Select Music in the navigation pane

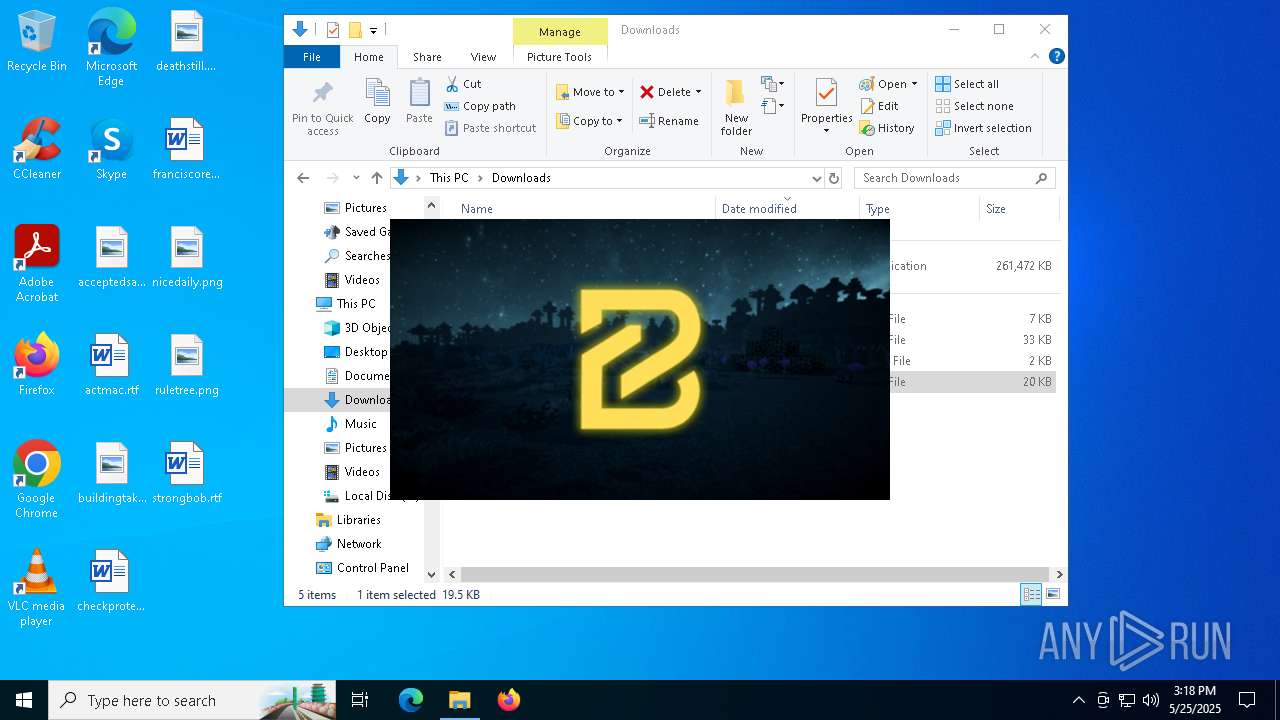coord(360,424)
